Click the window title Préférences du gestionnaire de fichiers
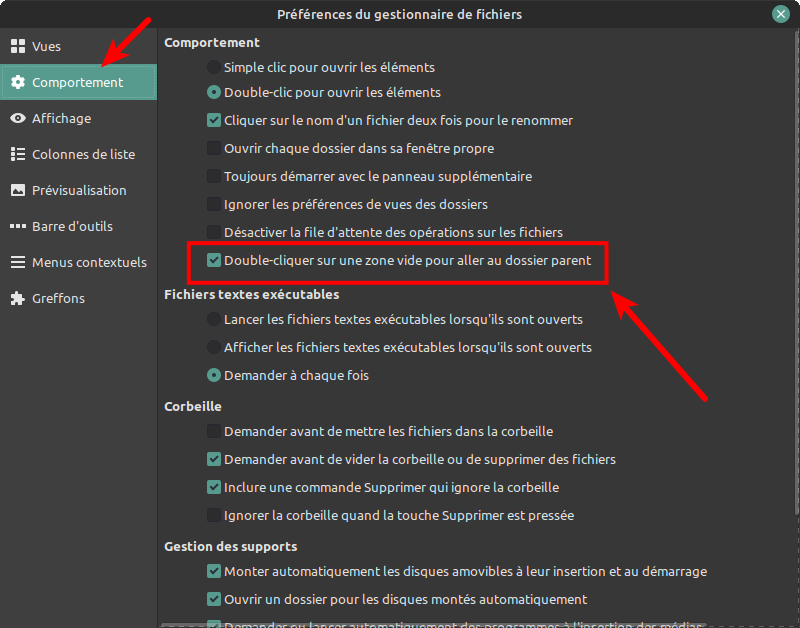This screenshot has width=800, height=628. pos(399,14)
